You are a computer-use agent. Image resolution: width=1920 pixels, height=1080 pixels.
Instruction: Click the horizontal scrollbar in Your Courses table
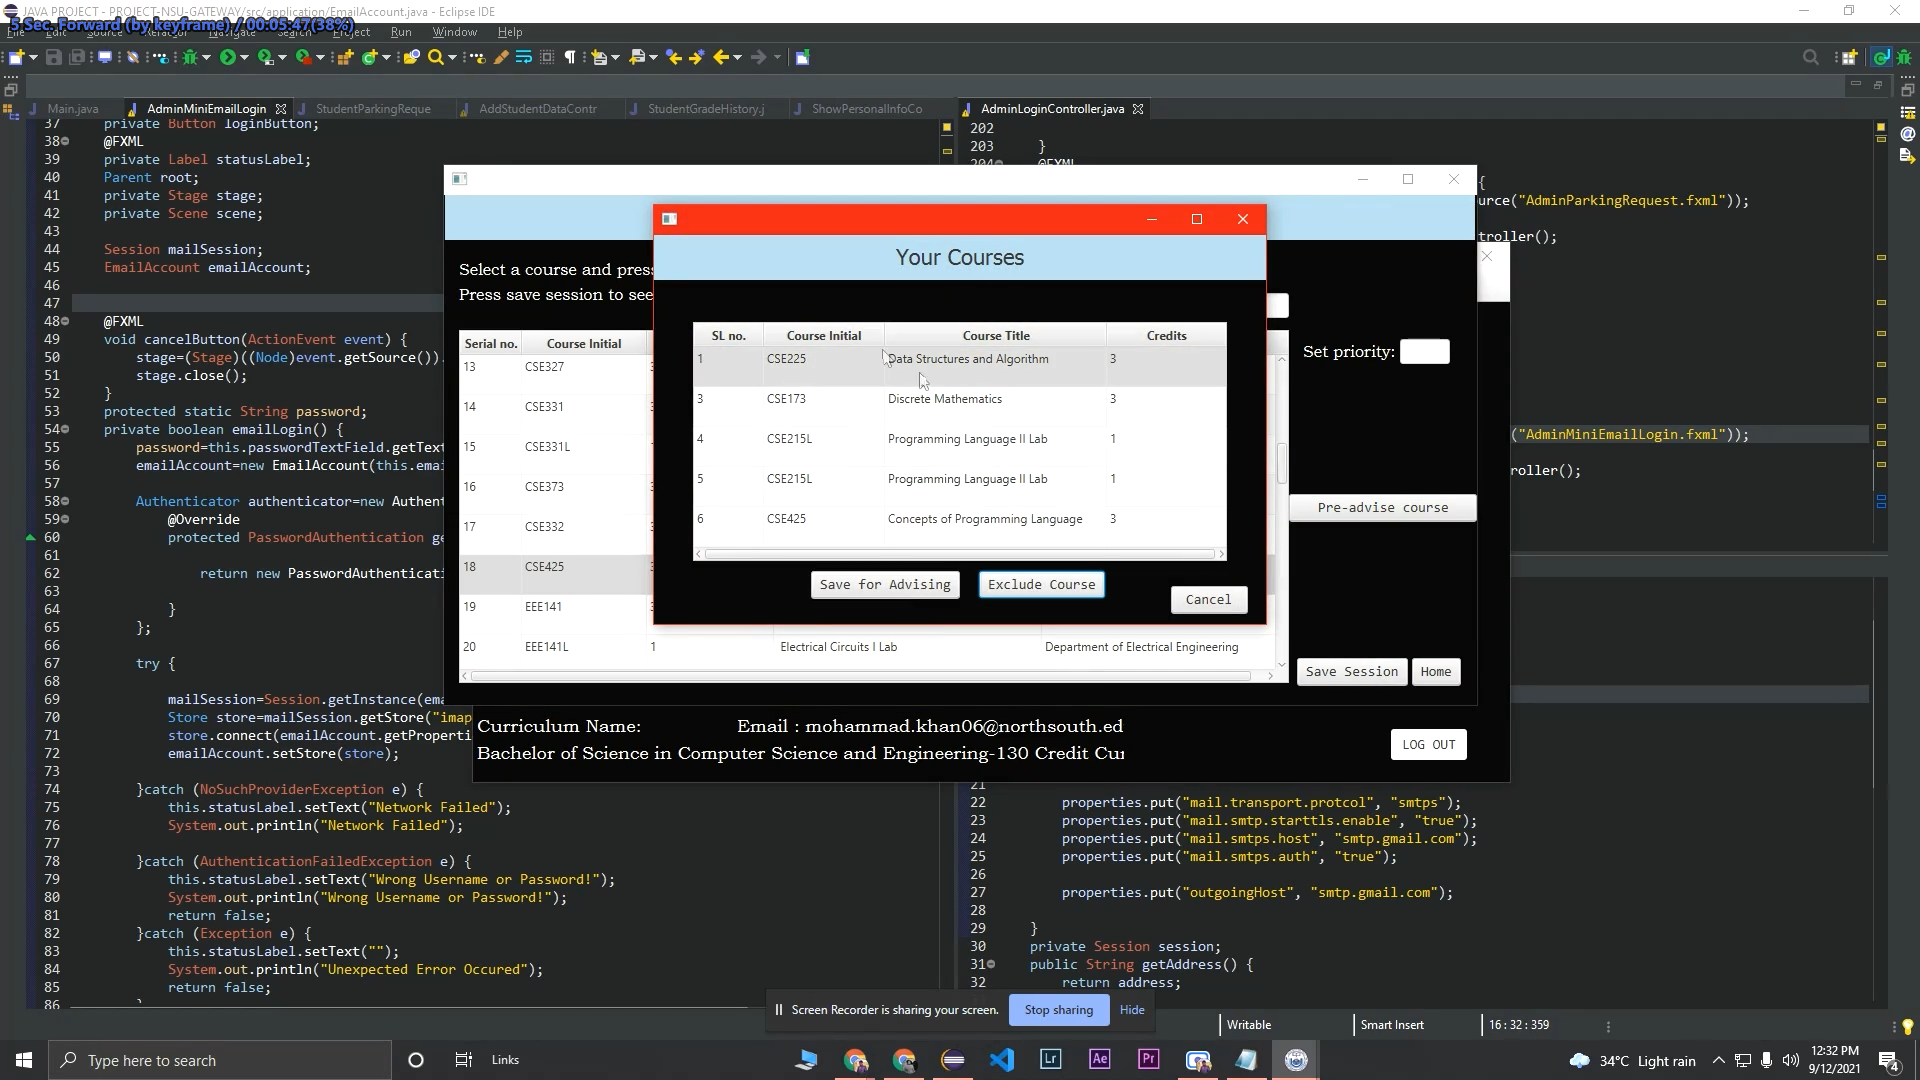(x=960, y=554)
